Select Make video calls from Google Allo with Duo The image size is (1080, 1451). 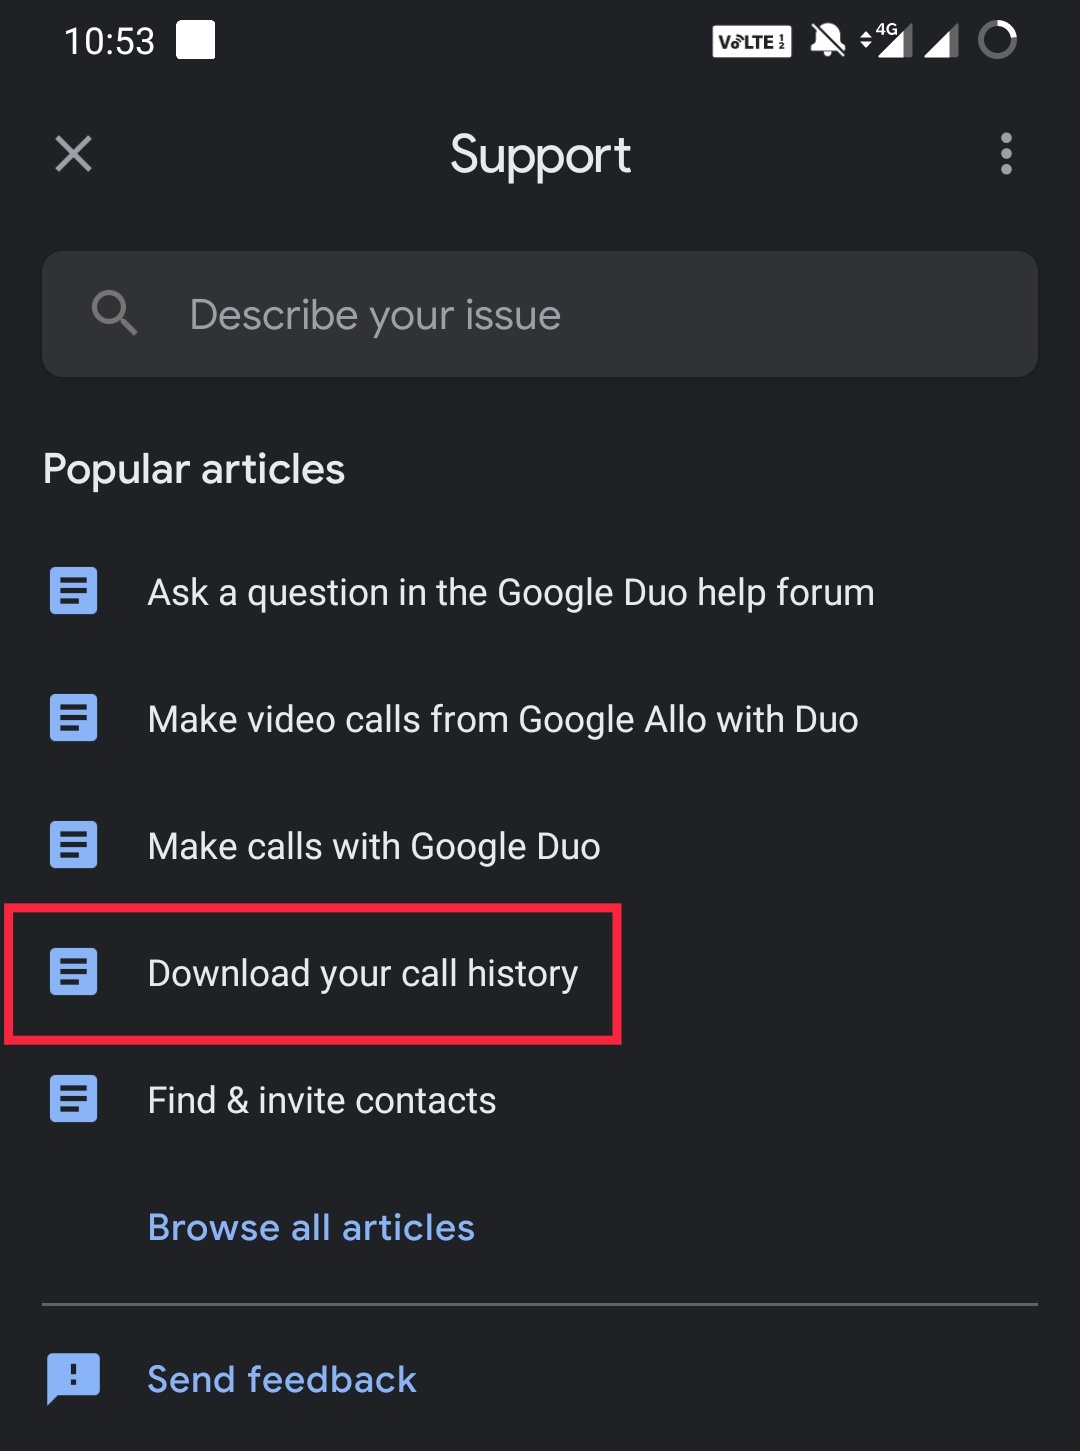[x=502, y=718]
